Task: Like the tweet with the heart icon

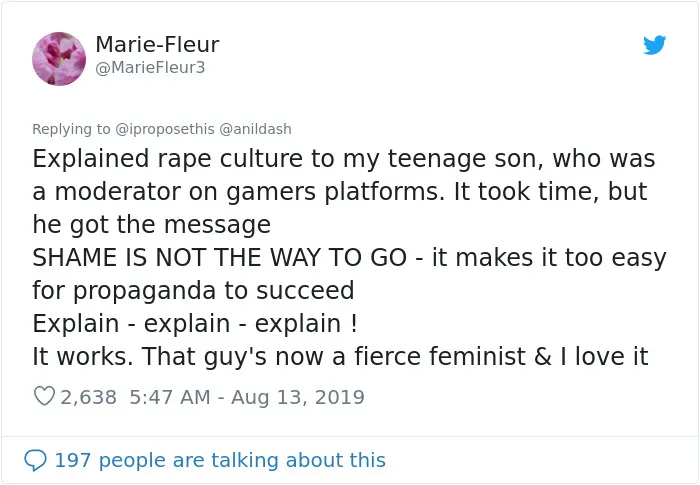Action: (44, 396)
